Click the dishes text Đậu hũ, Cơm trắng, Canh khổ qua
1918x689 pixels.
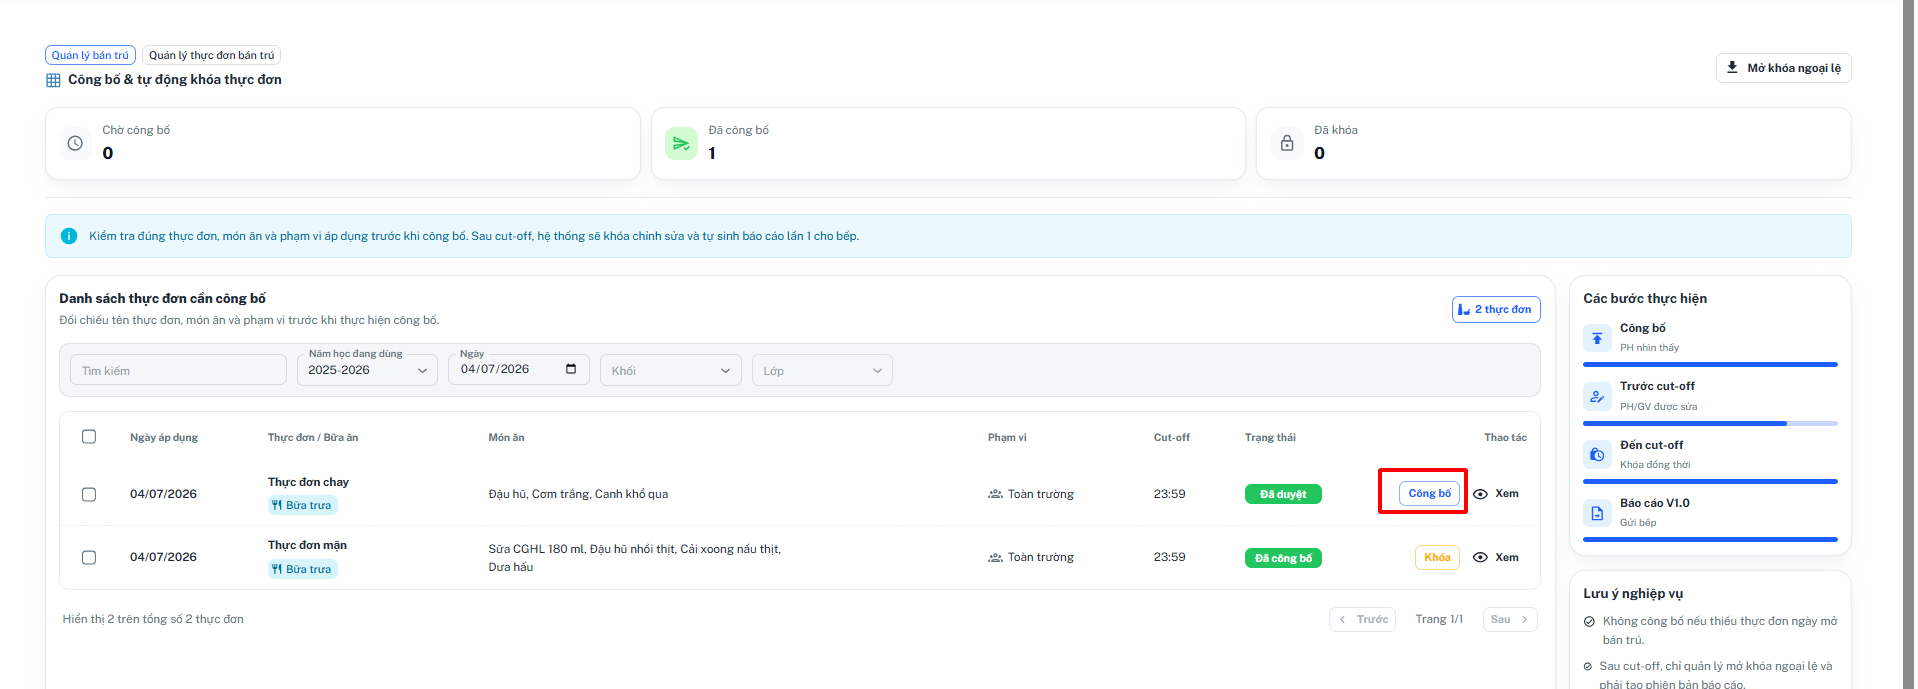click(578, 494)
